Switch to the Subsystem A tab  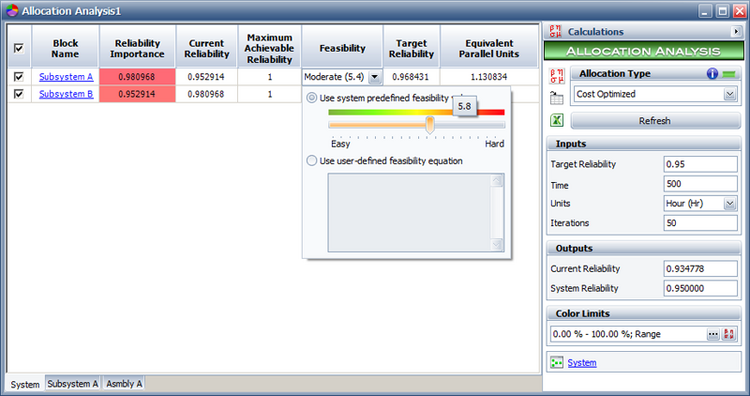(73, 384)
